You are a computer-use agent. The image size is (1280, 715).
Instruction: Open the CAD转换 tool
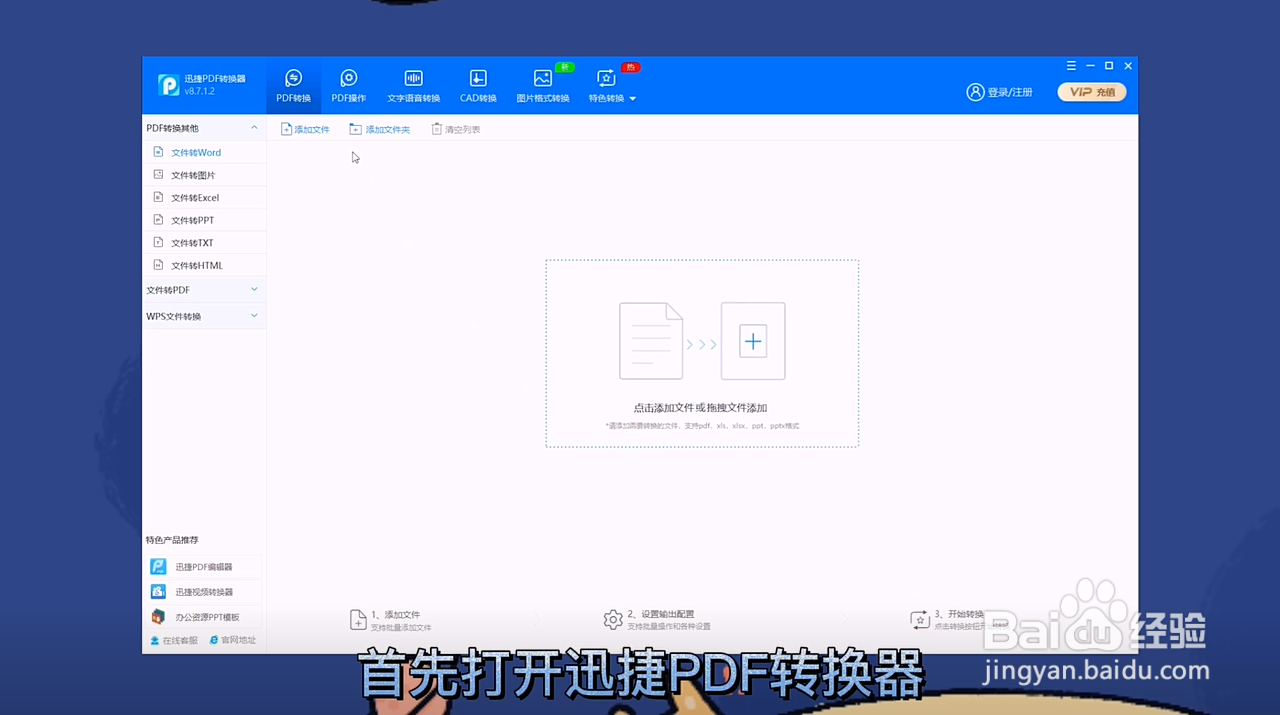477,85
